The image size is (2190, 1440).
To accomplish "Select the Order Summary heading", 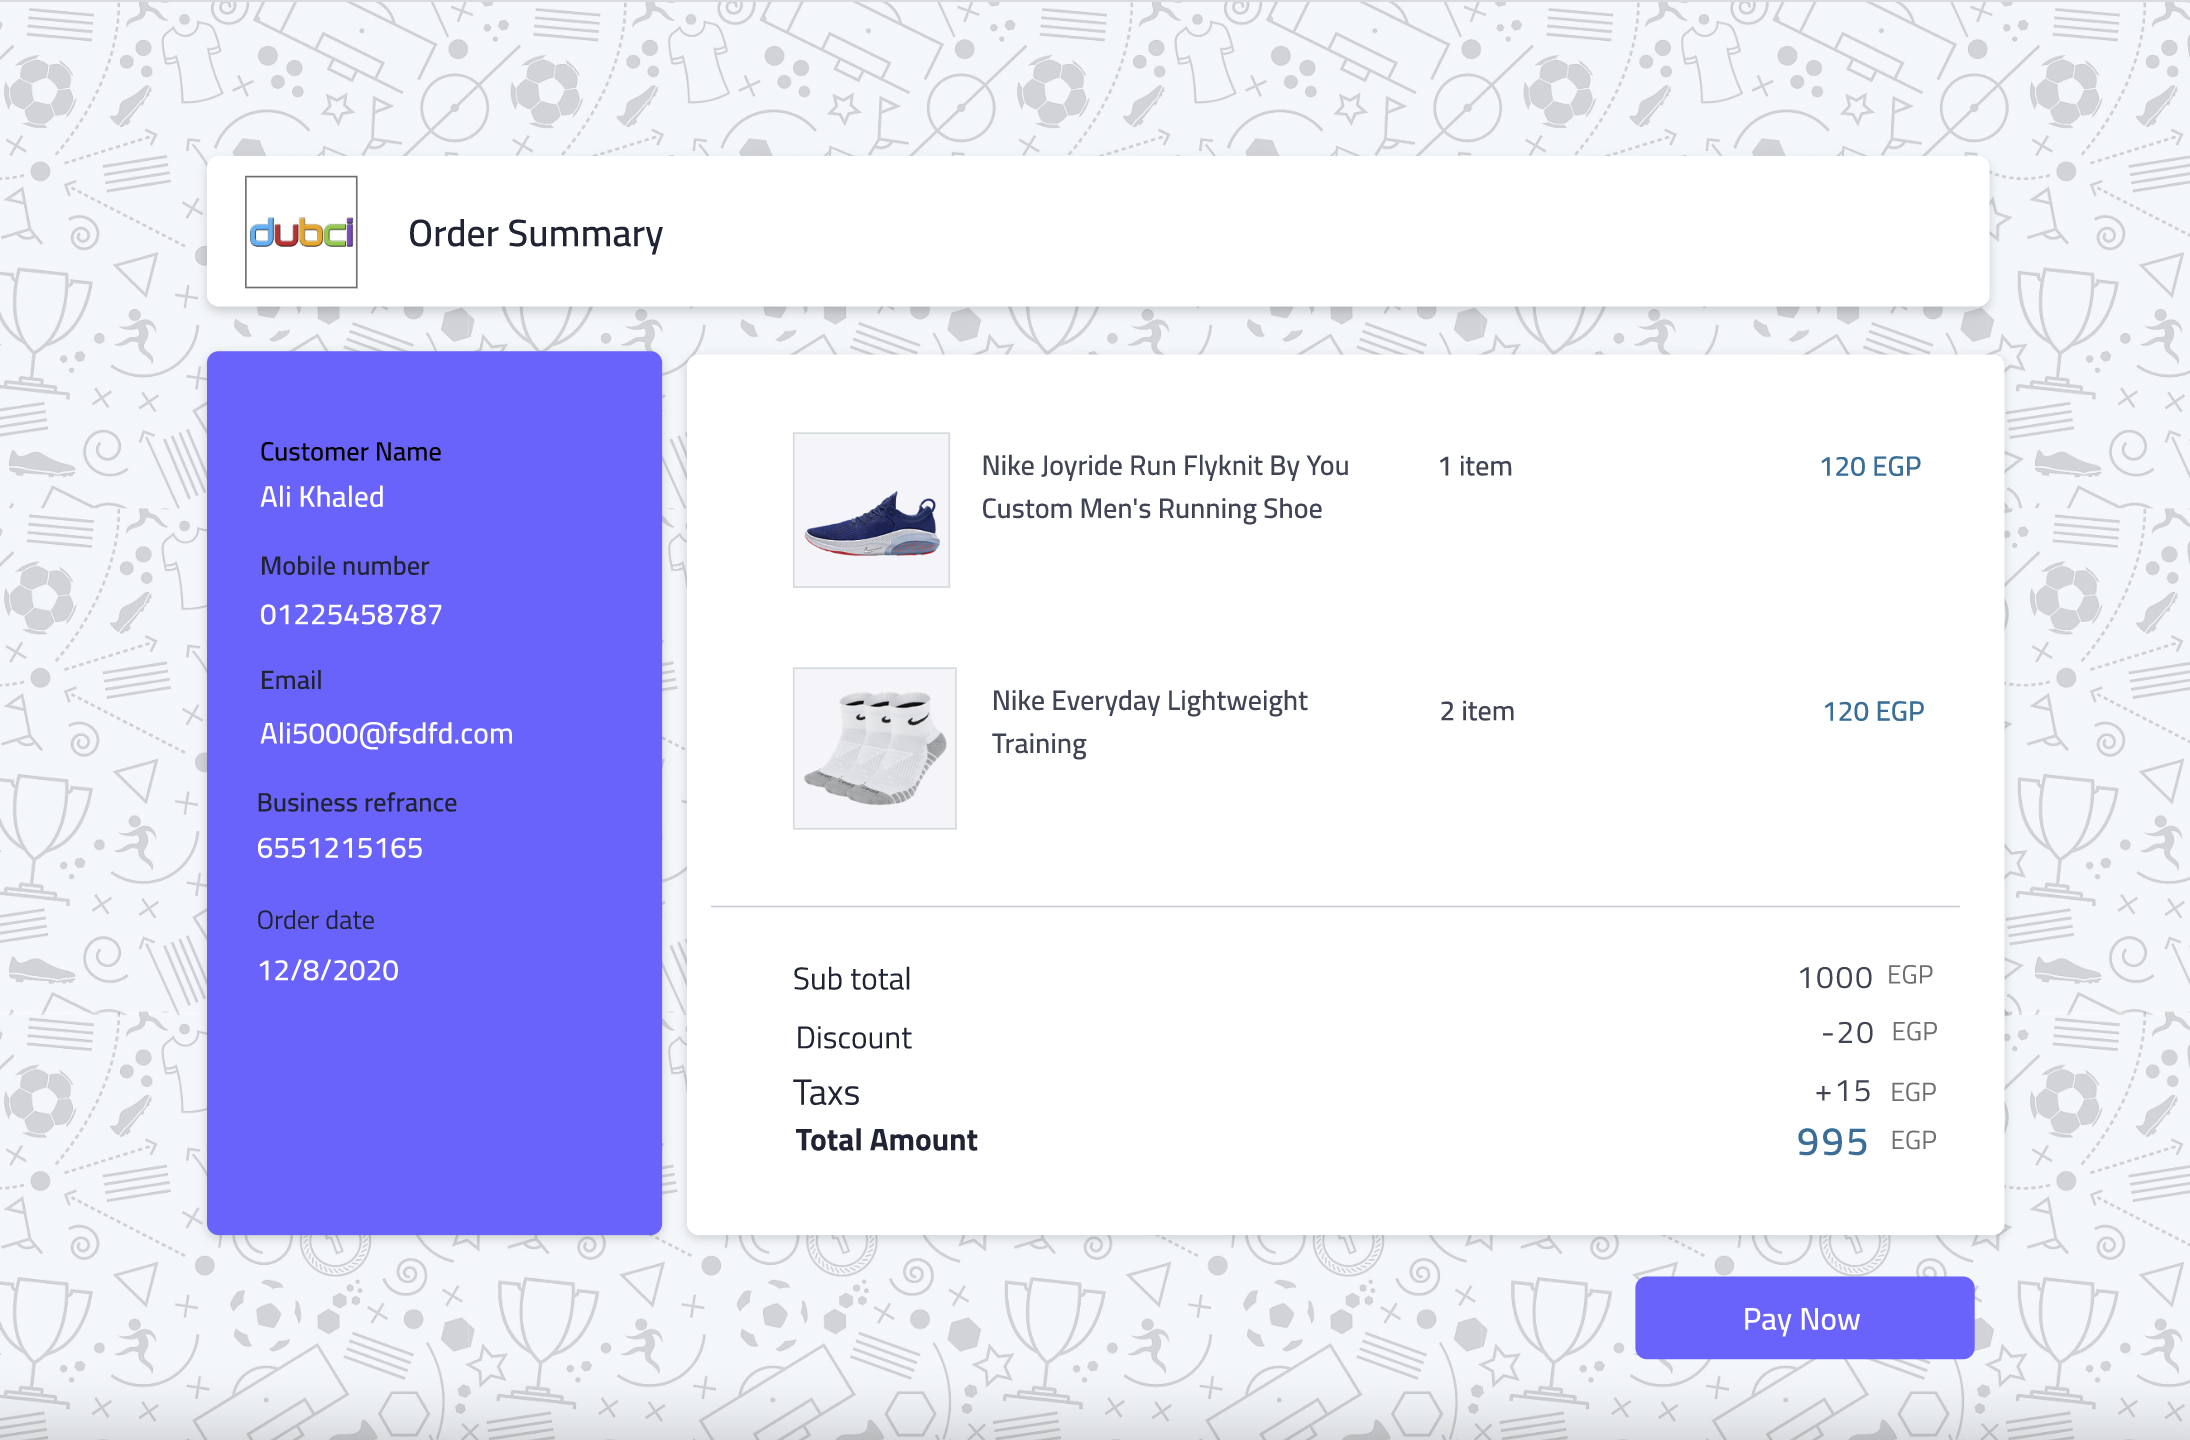I will (535, 234).
